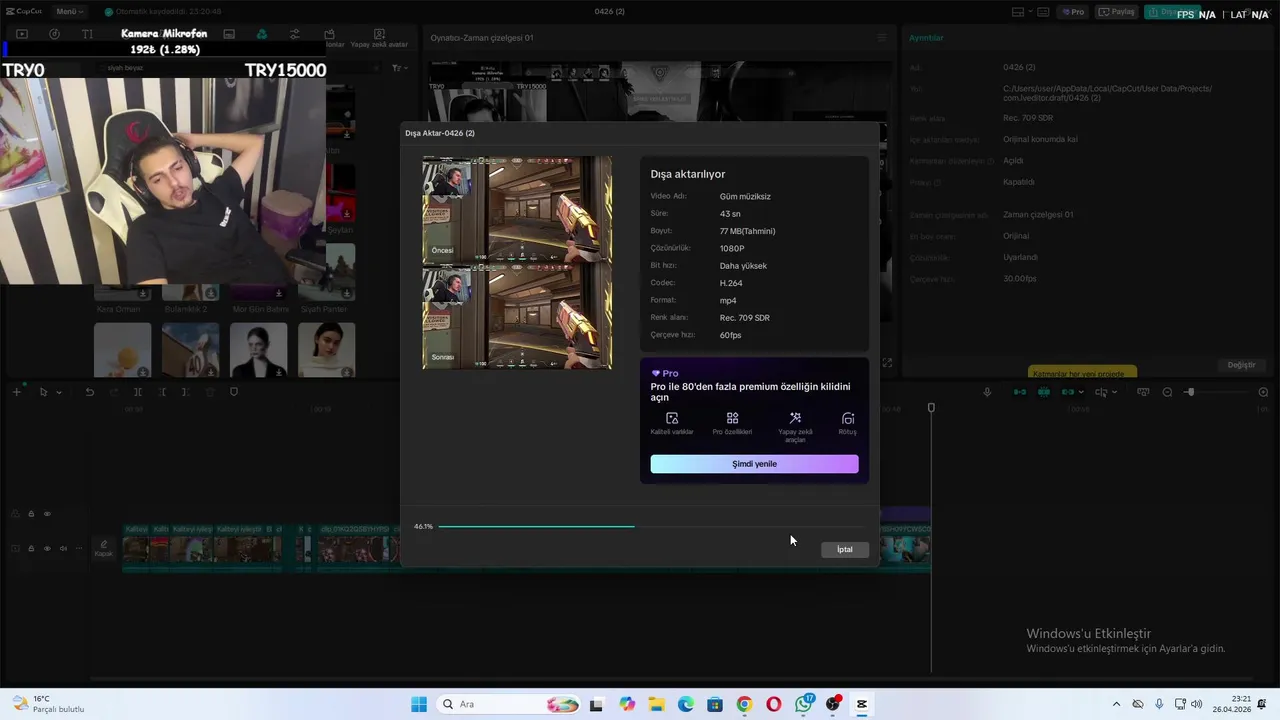The image size is (1280, 720).
Task: Click the Pro özellikleri icon
Action: [x=732, y=418]
